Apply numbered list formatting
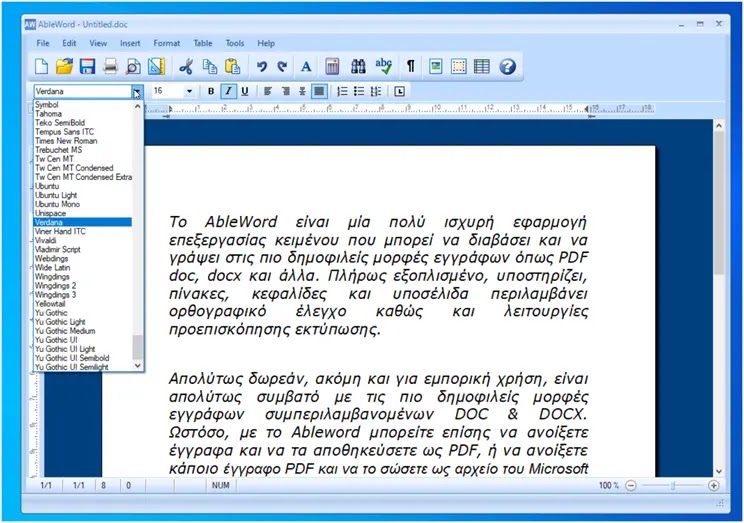 pyautogui.click(x=342, y=91)
